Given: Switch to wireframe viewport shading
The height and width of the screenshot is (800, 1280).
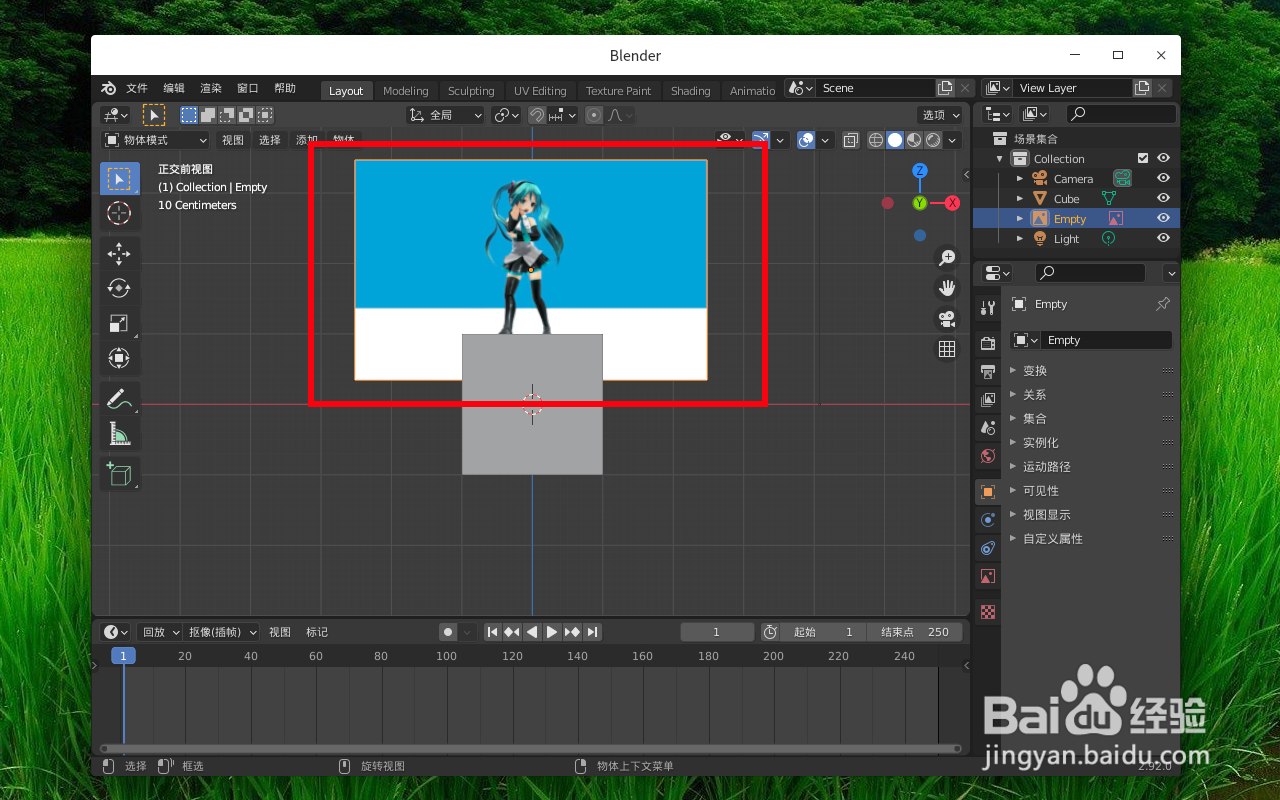Looking at the screenshot, I should pyautogui.click(x=876, y=140).
